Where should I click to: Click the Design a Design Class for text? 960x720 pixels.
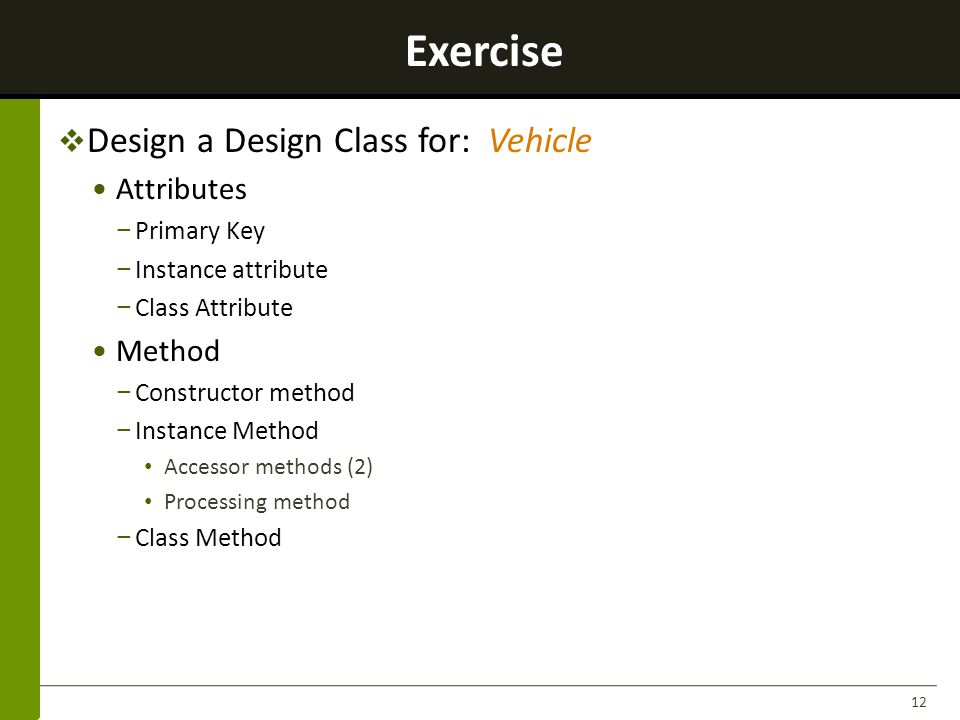click(279, 141)
